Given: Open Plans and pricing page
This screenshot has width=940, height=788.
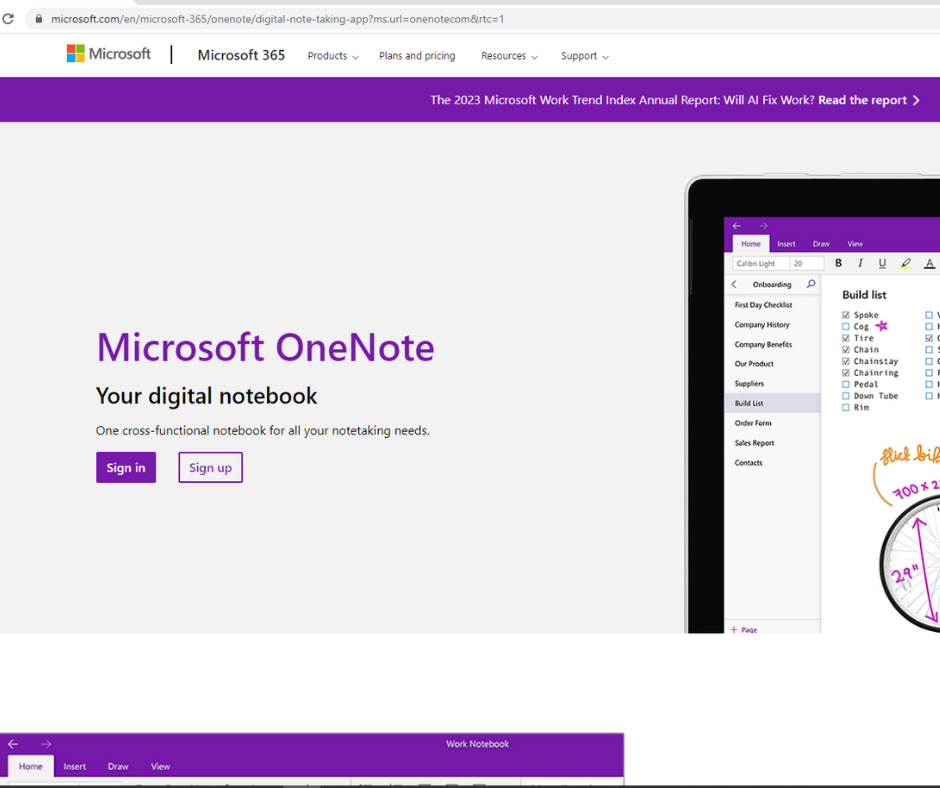Looking at the screenshot, I should [417, 56].
